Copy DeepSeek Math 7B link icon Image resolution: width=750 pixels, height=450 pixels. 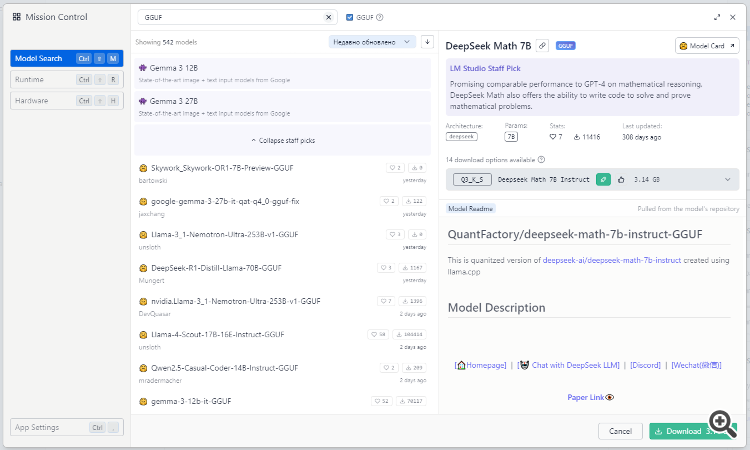[x=542, y=46]
